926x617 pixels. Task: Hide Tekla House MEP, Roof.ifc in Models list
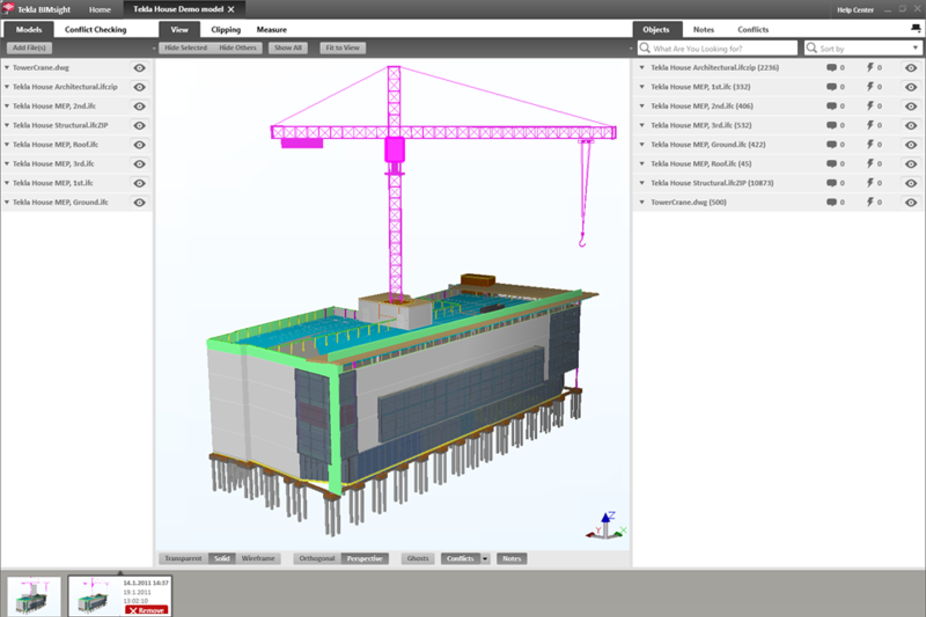tap(139, 145)
